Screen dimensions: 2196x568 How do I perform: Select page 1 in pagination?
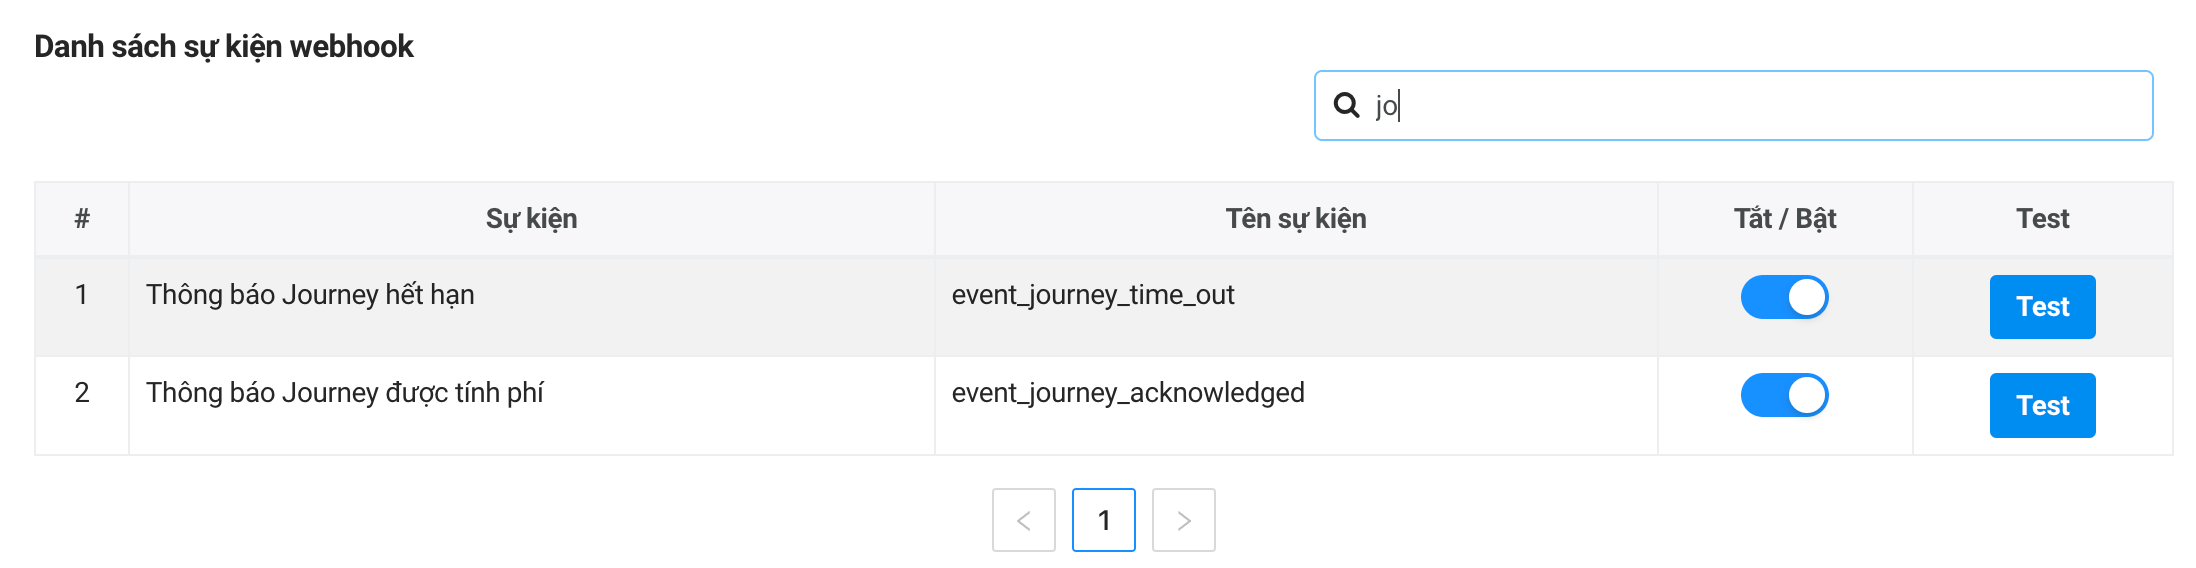pos(1103,520)
